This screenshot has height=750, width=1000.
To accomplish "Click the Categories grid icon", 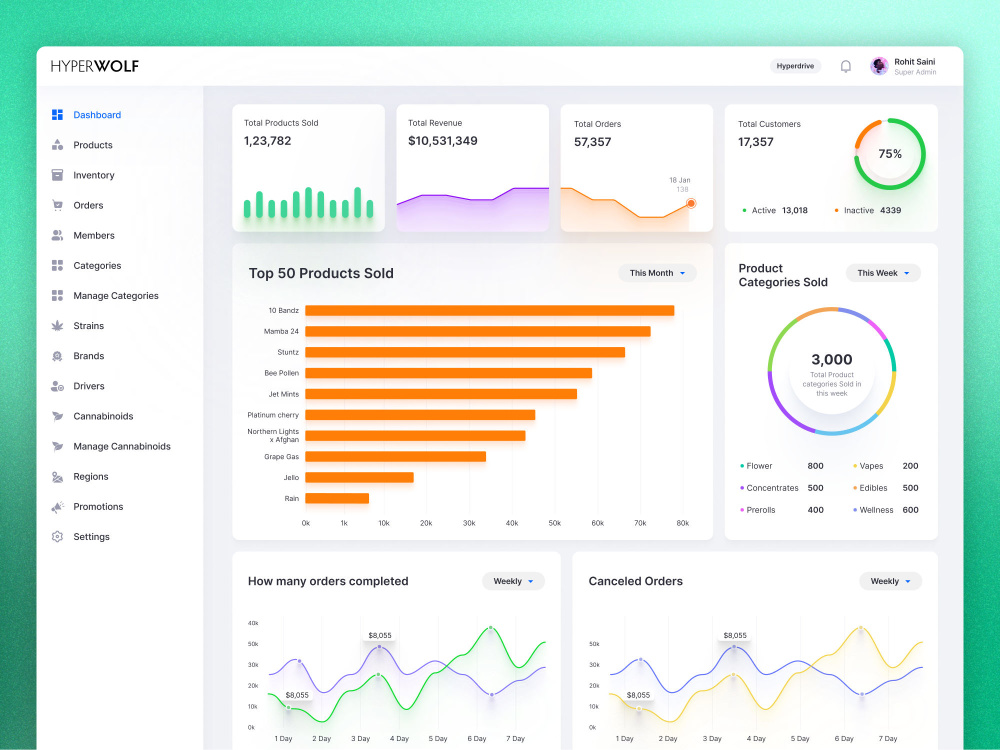I will pos(57,265).
